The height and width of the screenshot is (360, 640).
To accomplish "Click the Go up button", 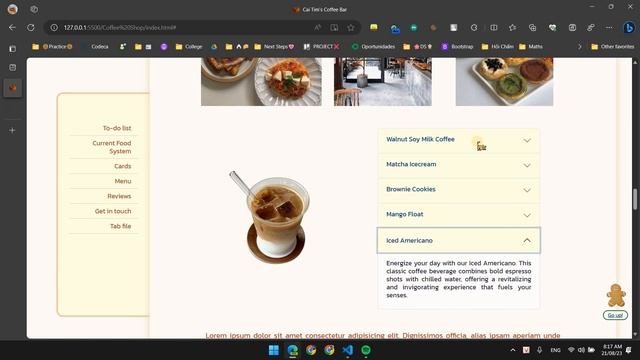I will (615, 315).
